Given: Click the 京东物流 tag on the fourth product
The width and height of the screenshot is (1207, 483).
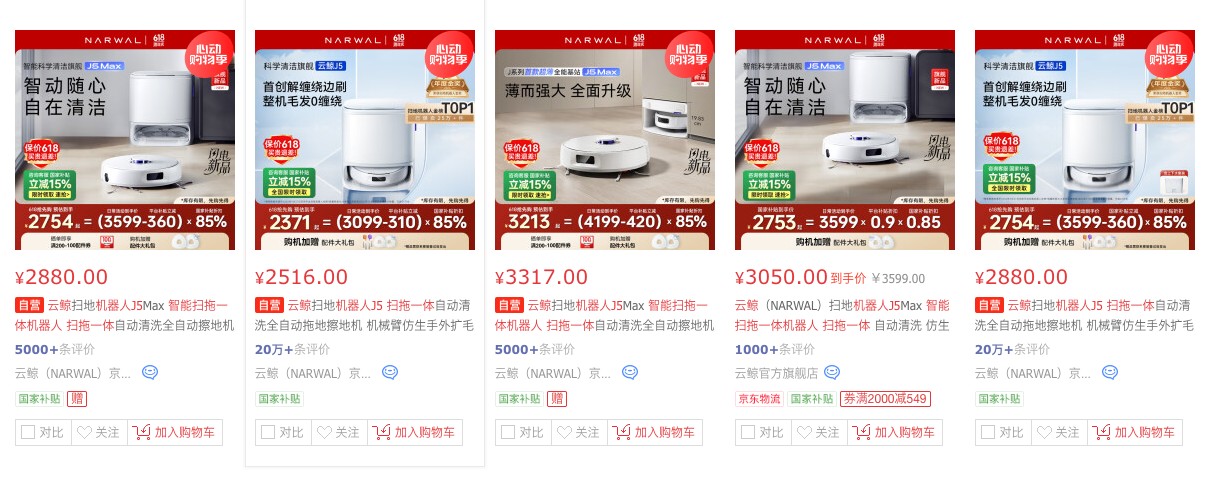Looking at the screenshot, I should (x=759, y=398).
